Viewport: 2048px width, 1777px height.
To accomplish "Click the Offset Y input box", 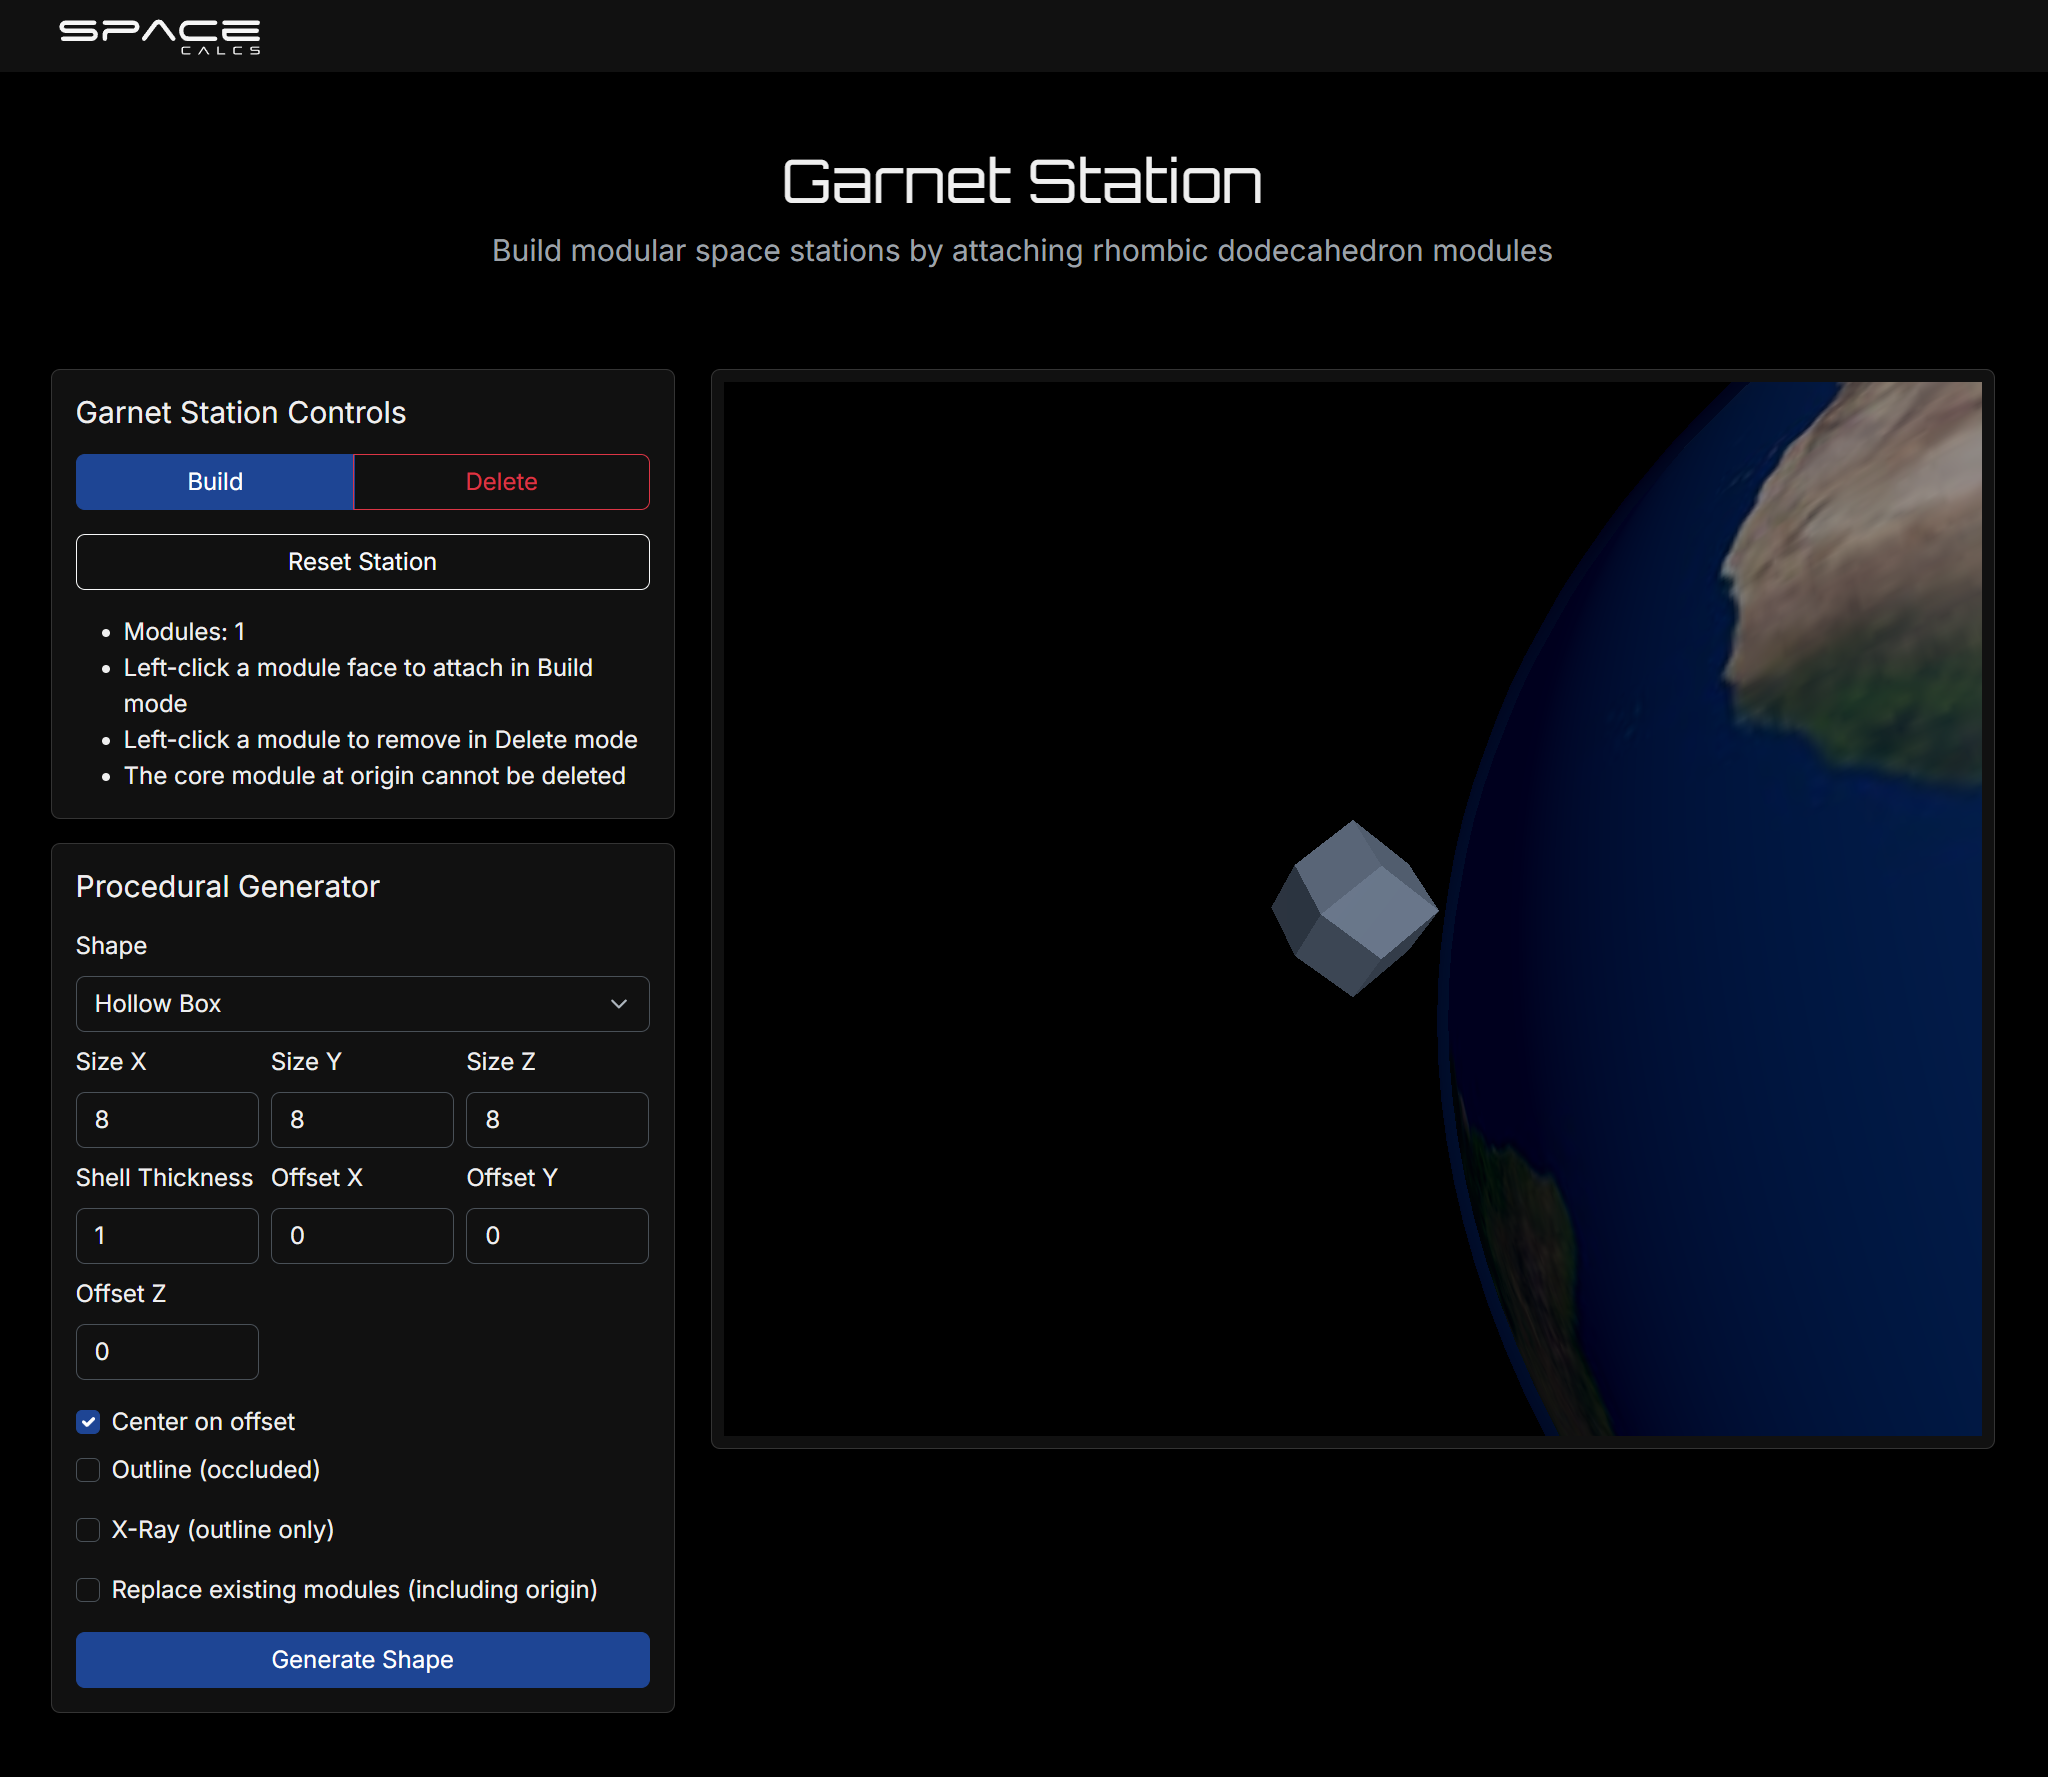I will pos(557,1236).
